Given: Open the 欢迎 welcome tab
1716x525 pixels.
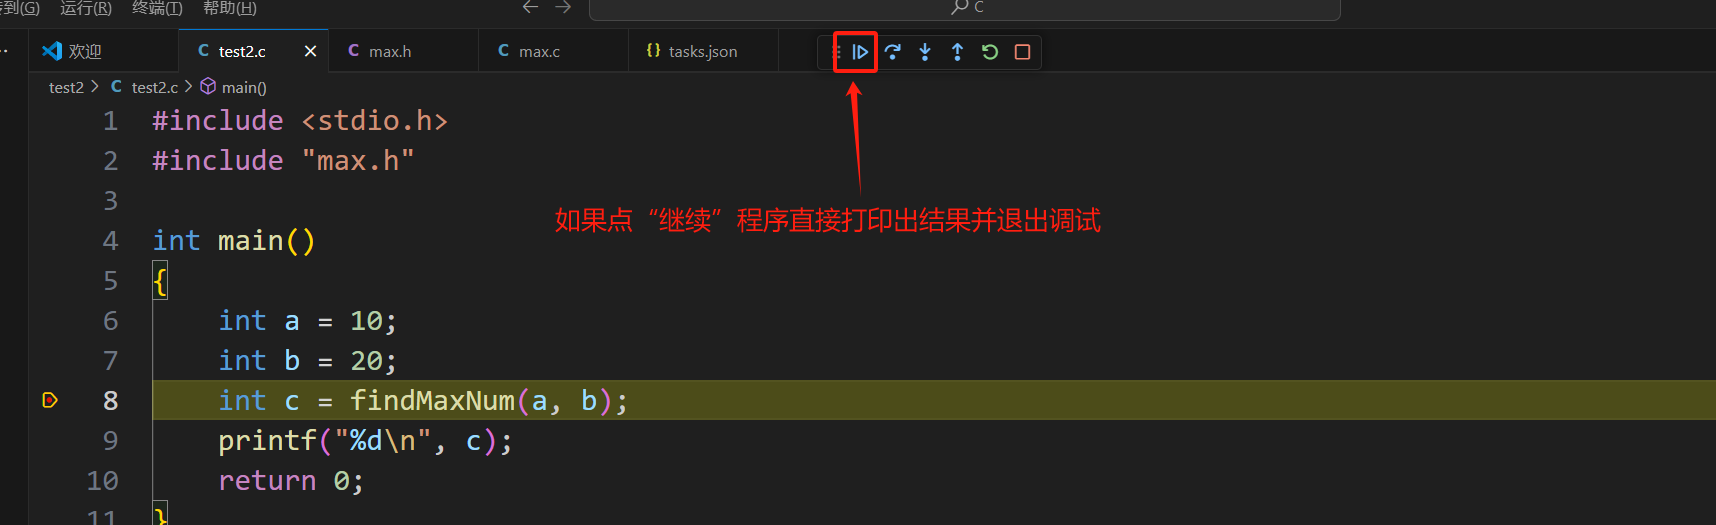Looking at the screenshot, I should click(73, 51).
